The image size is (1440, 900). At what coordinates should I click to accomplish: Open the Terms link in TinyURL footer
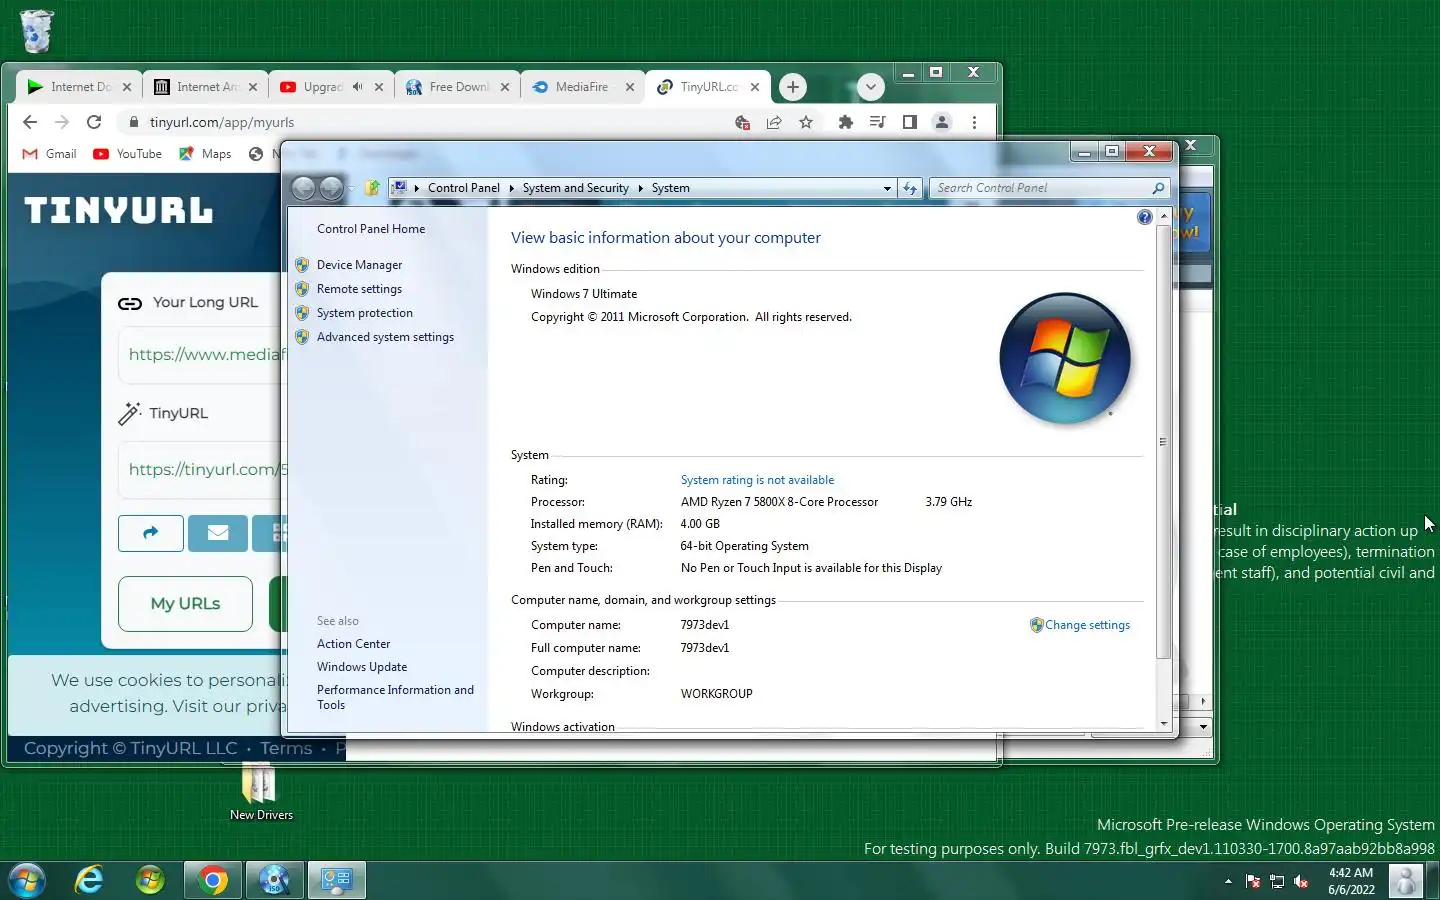click(x=286, y=748)
